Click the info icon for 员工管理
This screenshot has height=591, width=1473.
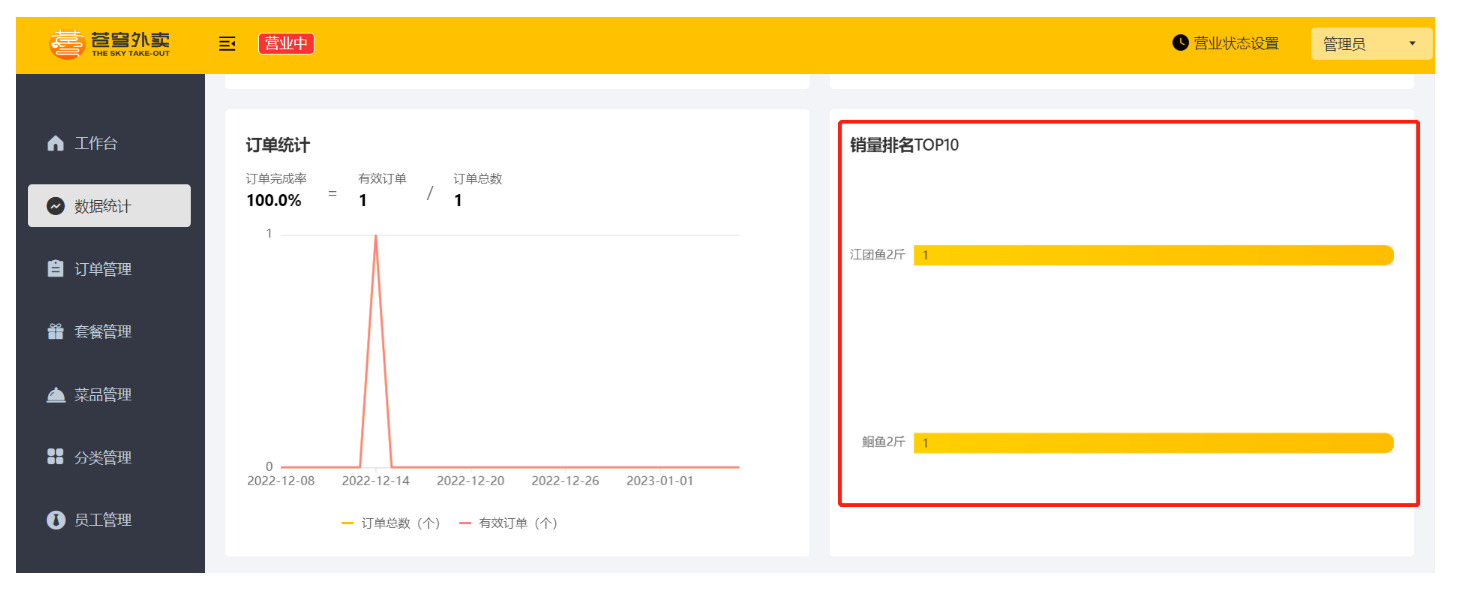coord(56,520)
